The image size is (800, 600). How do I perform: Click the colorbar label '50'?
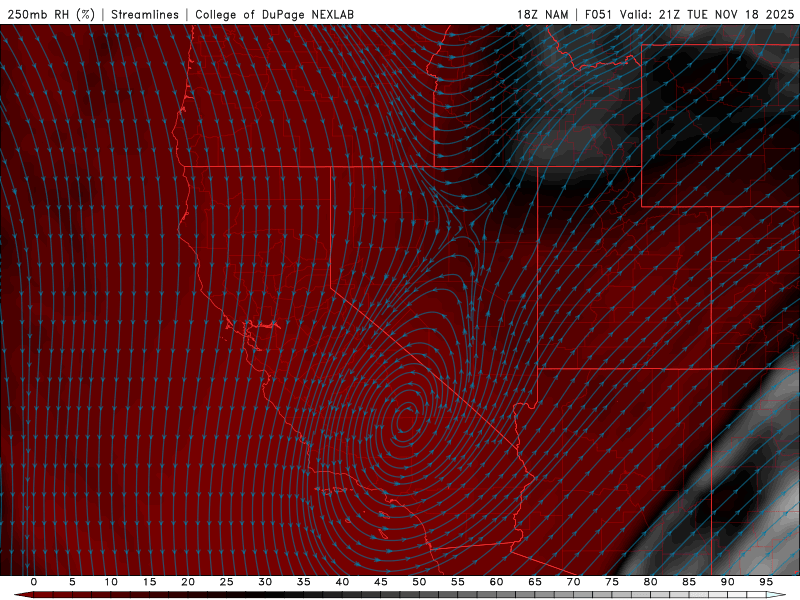pyautogui.click(x=419, y=582)
